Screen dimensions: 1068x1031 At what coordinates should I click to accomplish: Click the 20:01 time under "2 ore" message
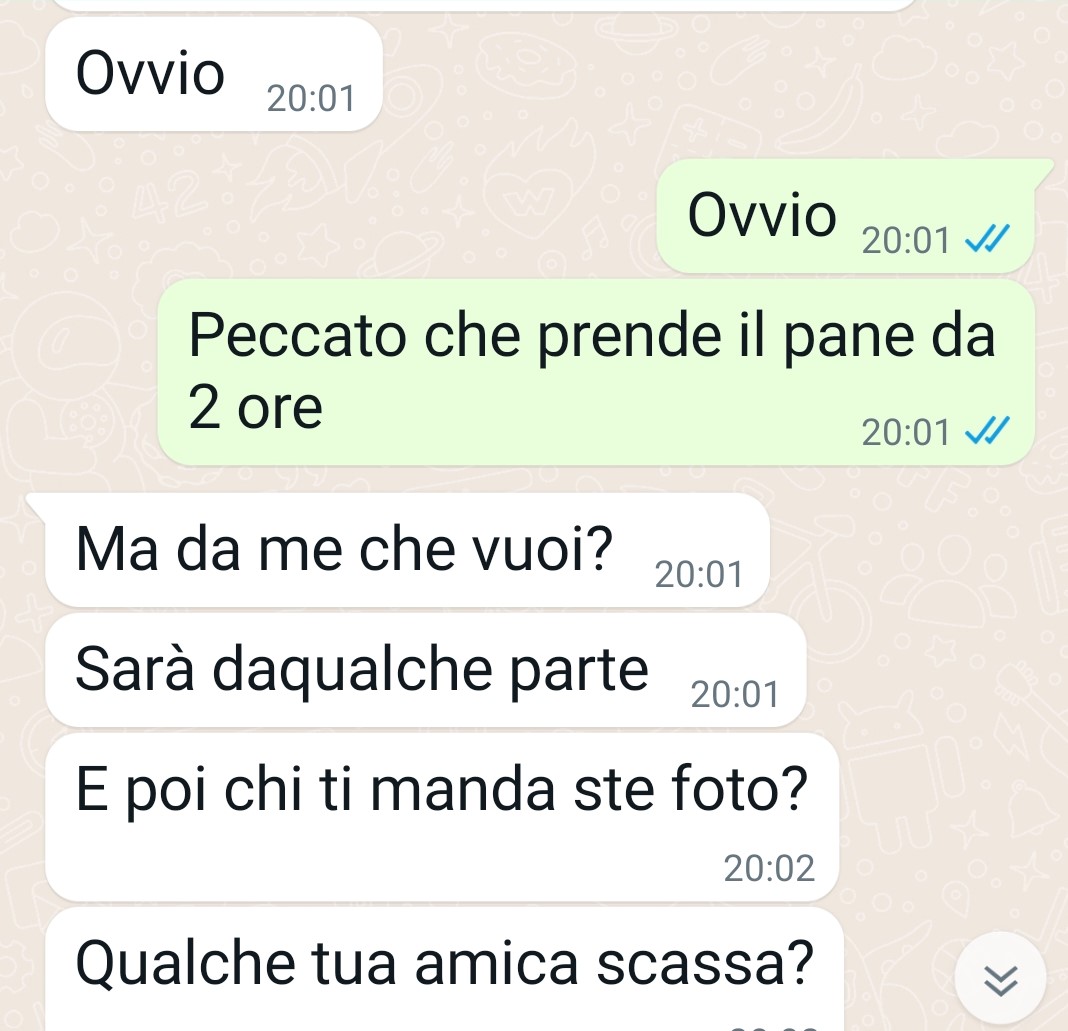pyautogui.click(x=906, y=432)
